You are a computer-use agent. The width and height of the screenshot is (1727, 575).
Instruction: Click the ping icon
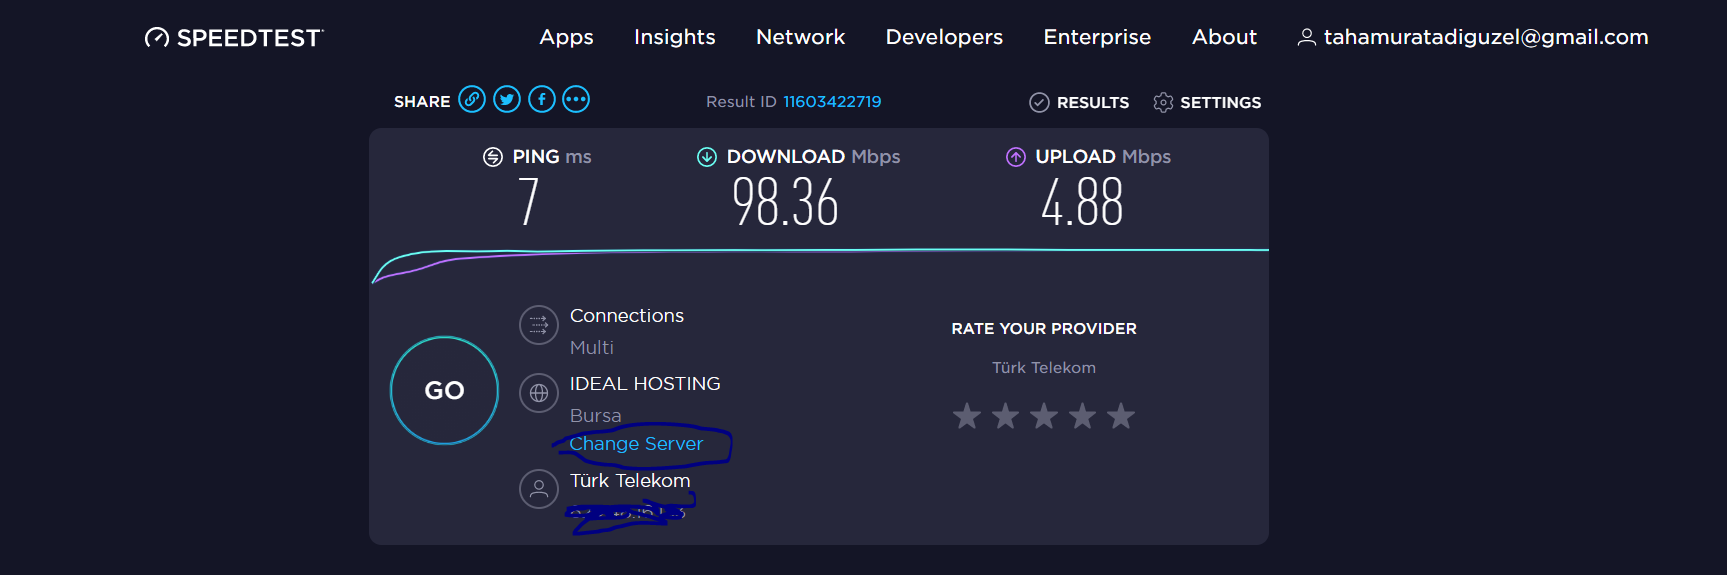click(493, 157)
